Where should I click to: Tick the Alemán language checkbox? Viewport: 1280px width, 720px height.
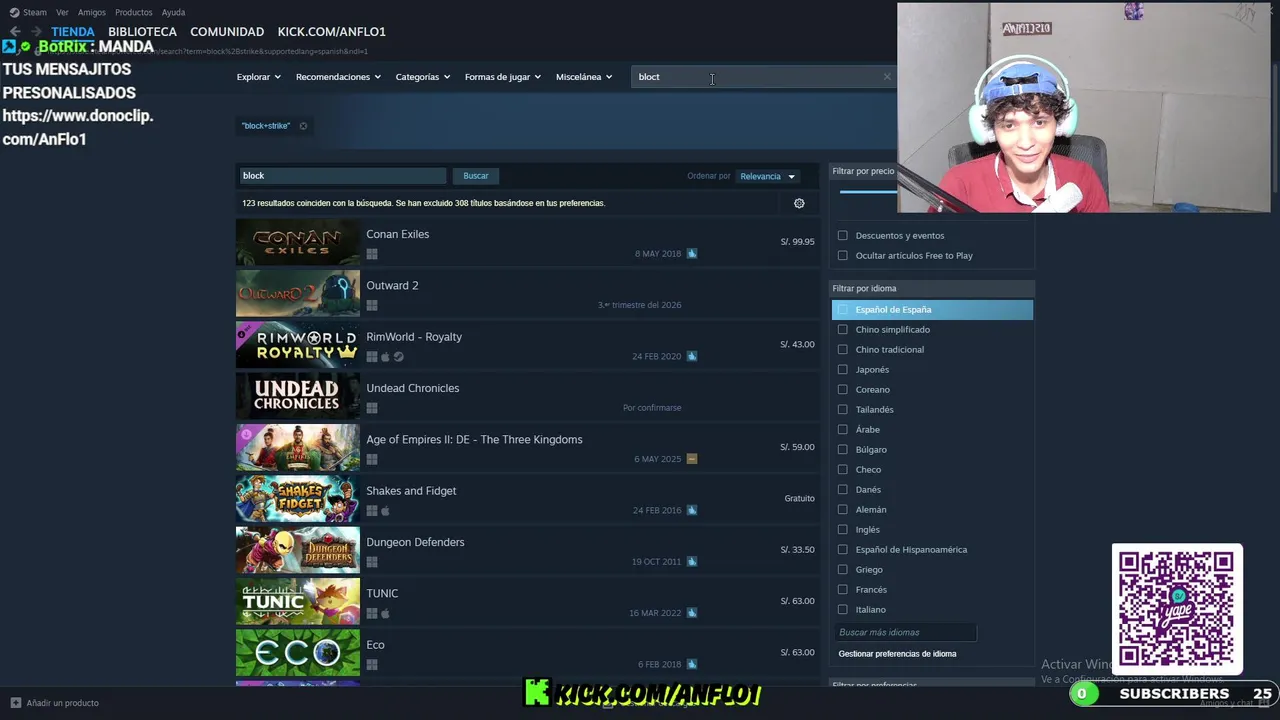pyautogui.click(x=843, y=510)
